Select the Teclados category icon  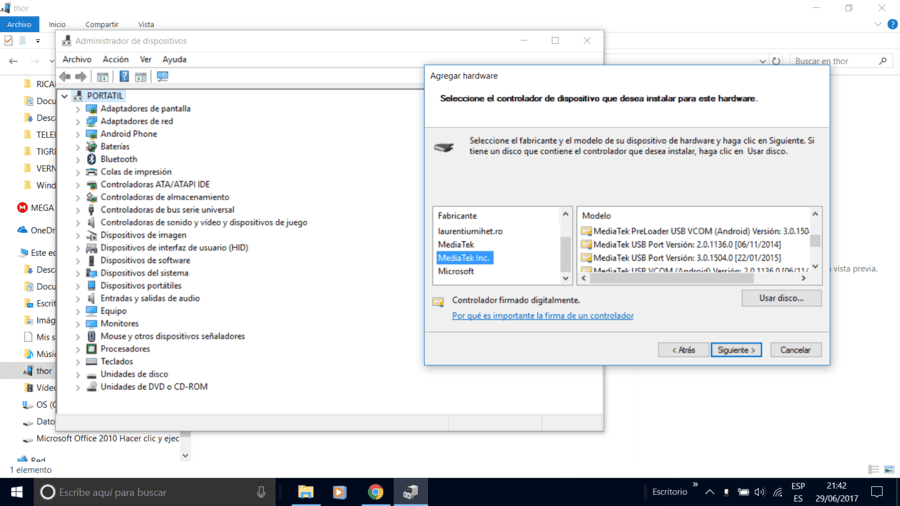pos(91,361)
